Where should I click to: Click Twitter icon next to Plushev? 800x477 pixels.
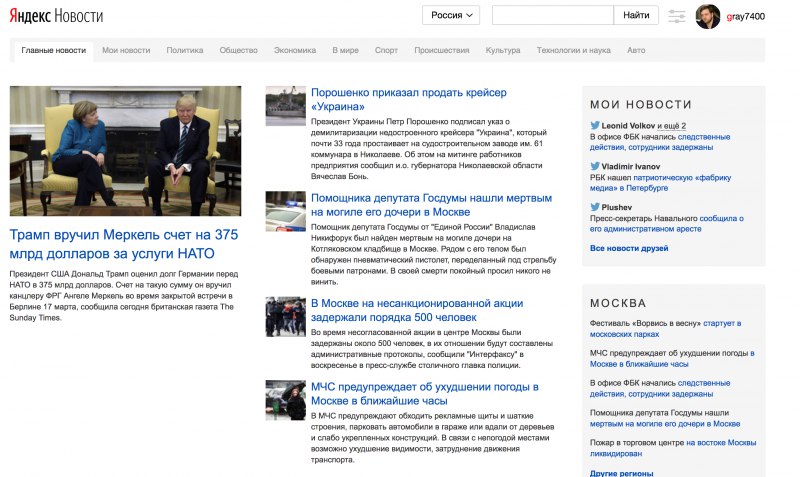point(595,207)
